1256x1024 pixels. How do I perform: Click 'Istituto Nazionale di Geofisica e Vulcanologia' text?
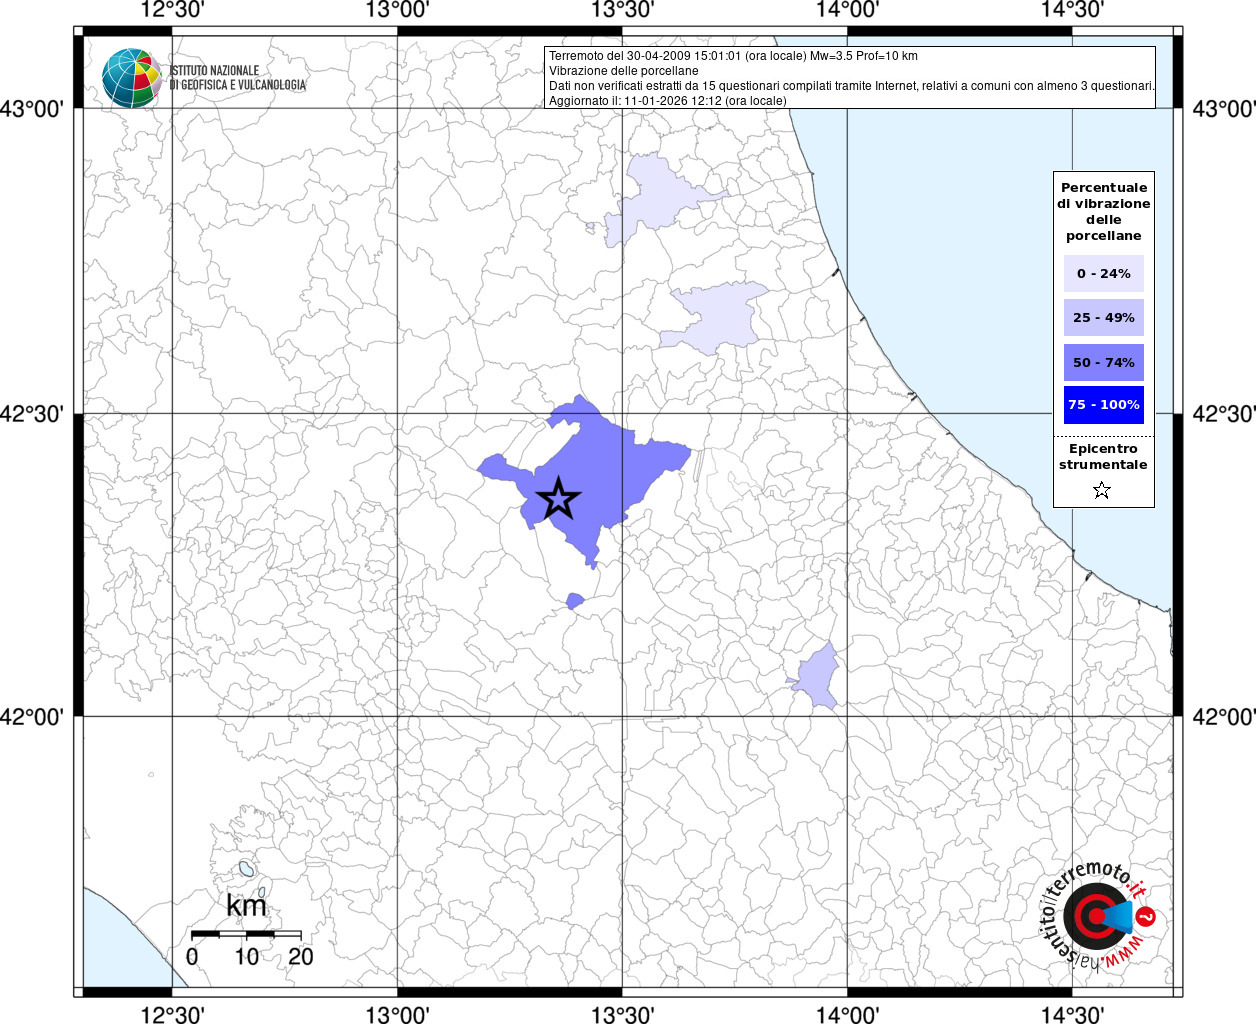tap(238, 78)
